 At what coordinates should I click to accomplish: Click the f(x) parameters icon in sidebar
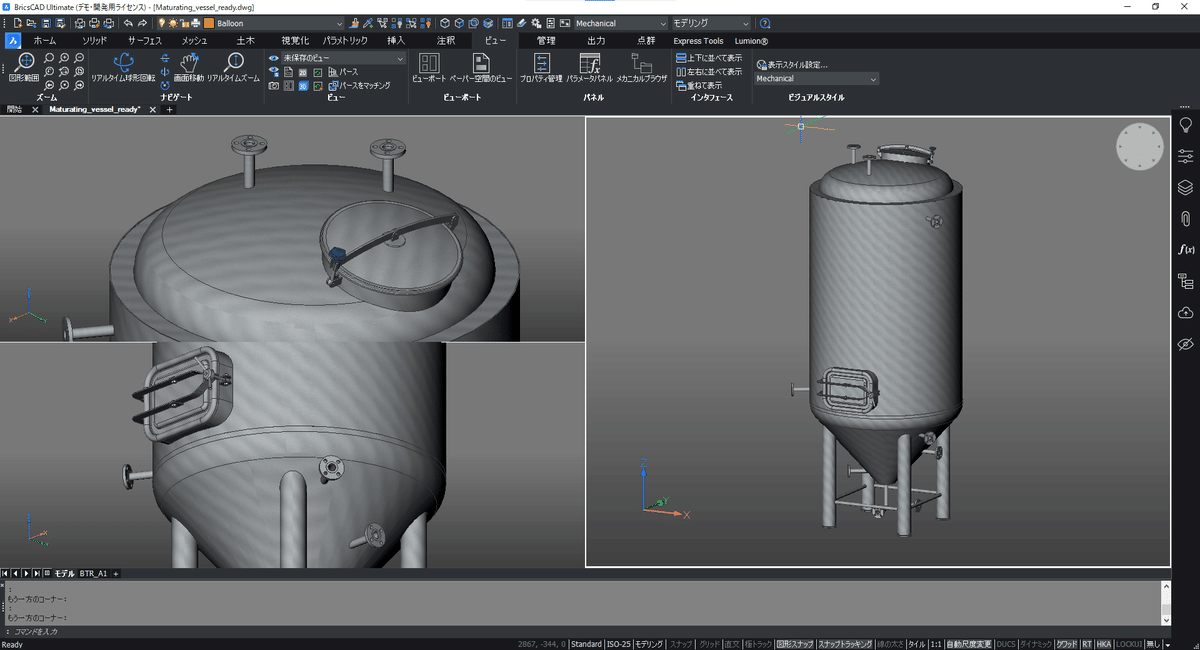[x=1185, y=249]
